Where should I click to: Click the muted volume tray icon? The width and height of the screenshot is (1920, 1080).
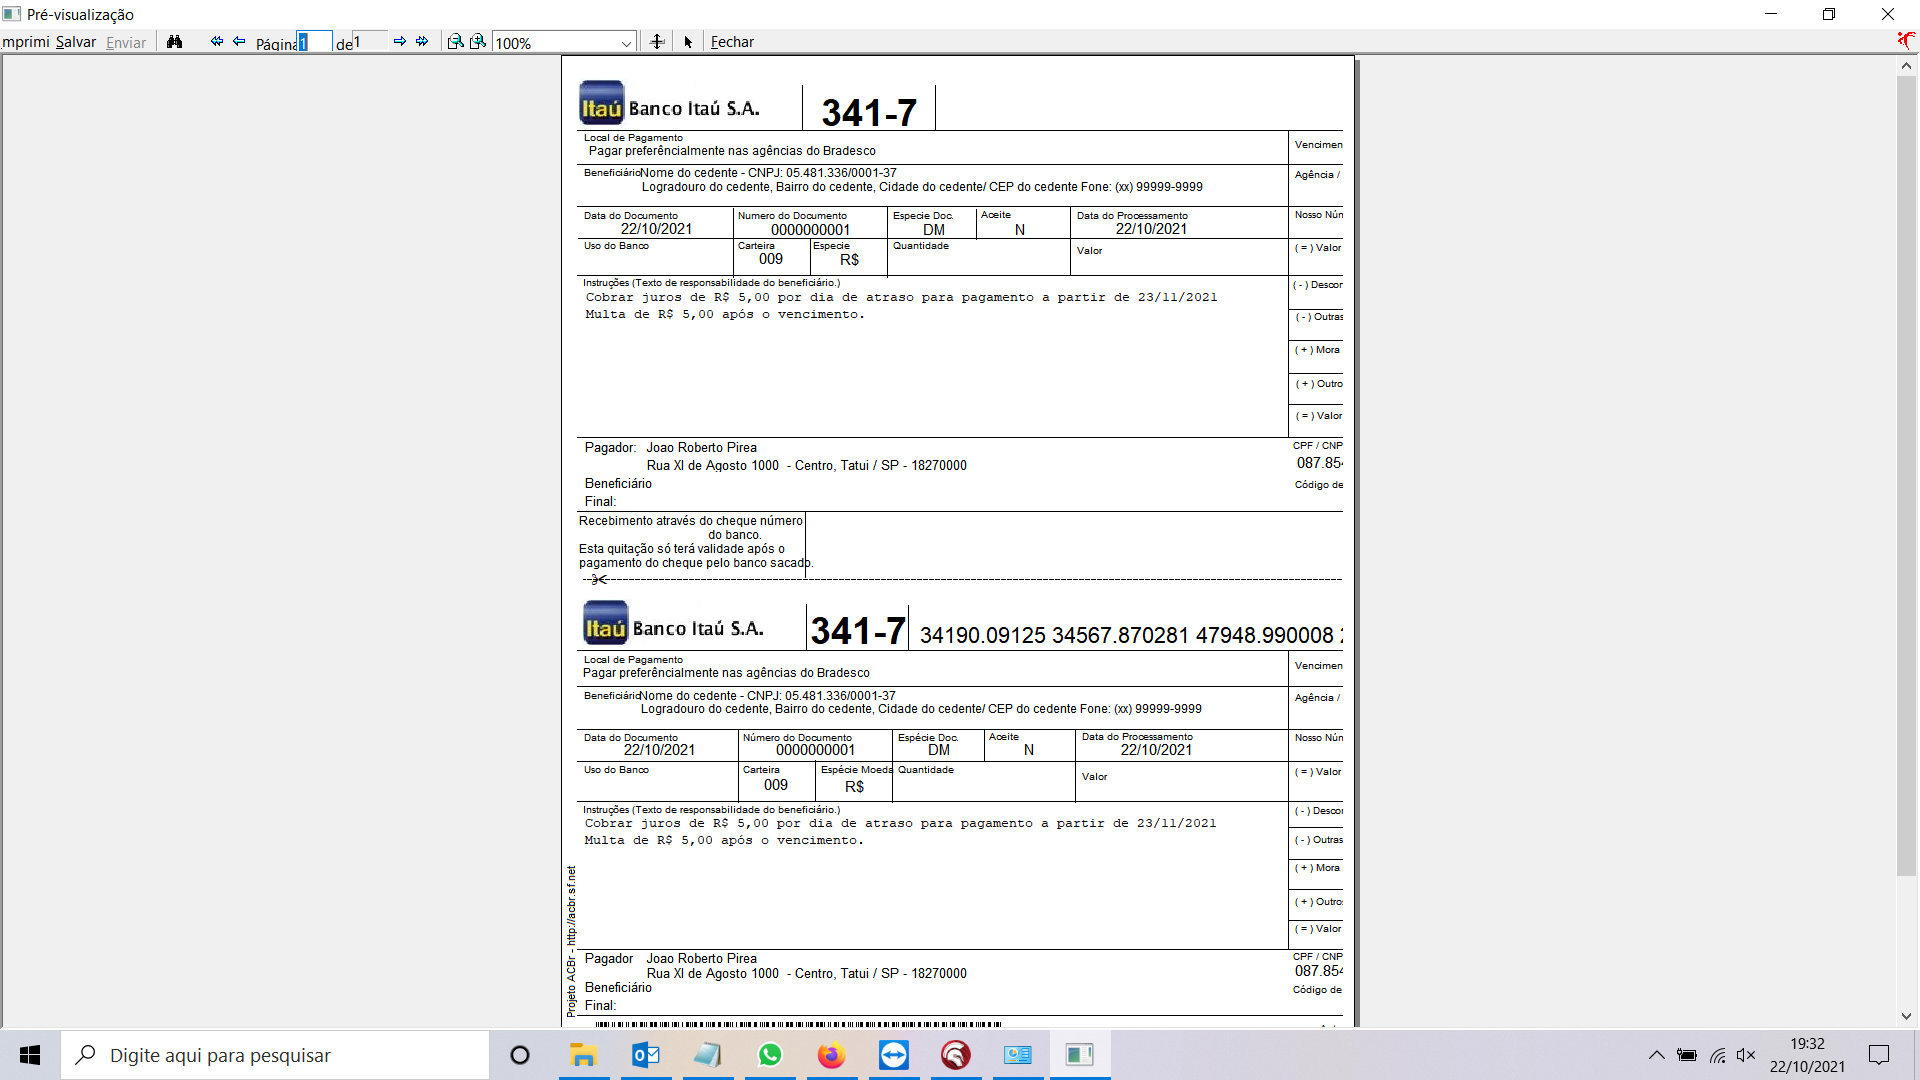point(1747,1055)
